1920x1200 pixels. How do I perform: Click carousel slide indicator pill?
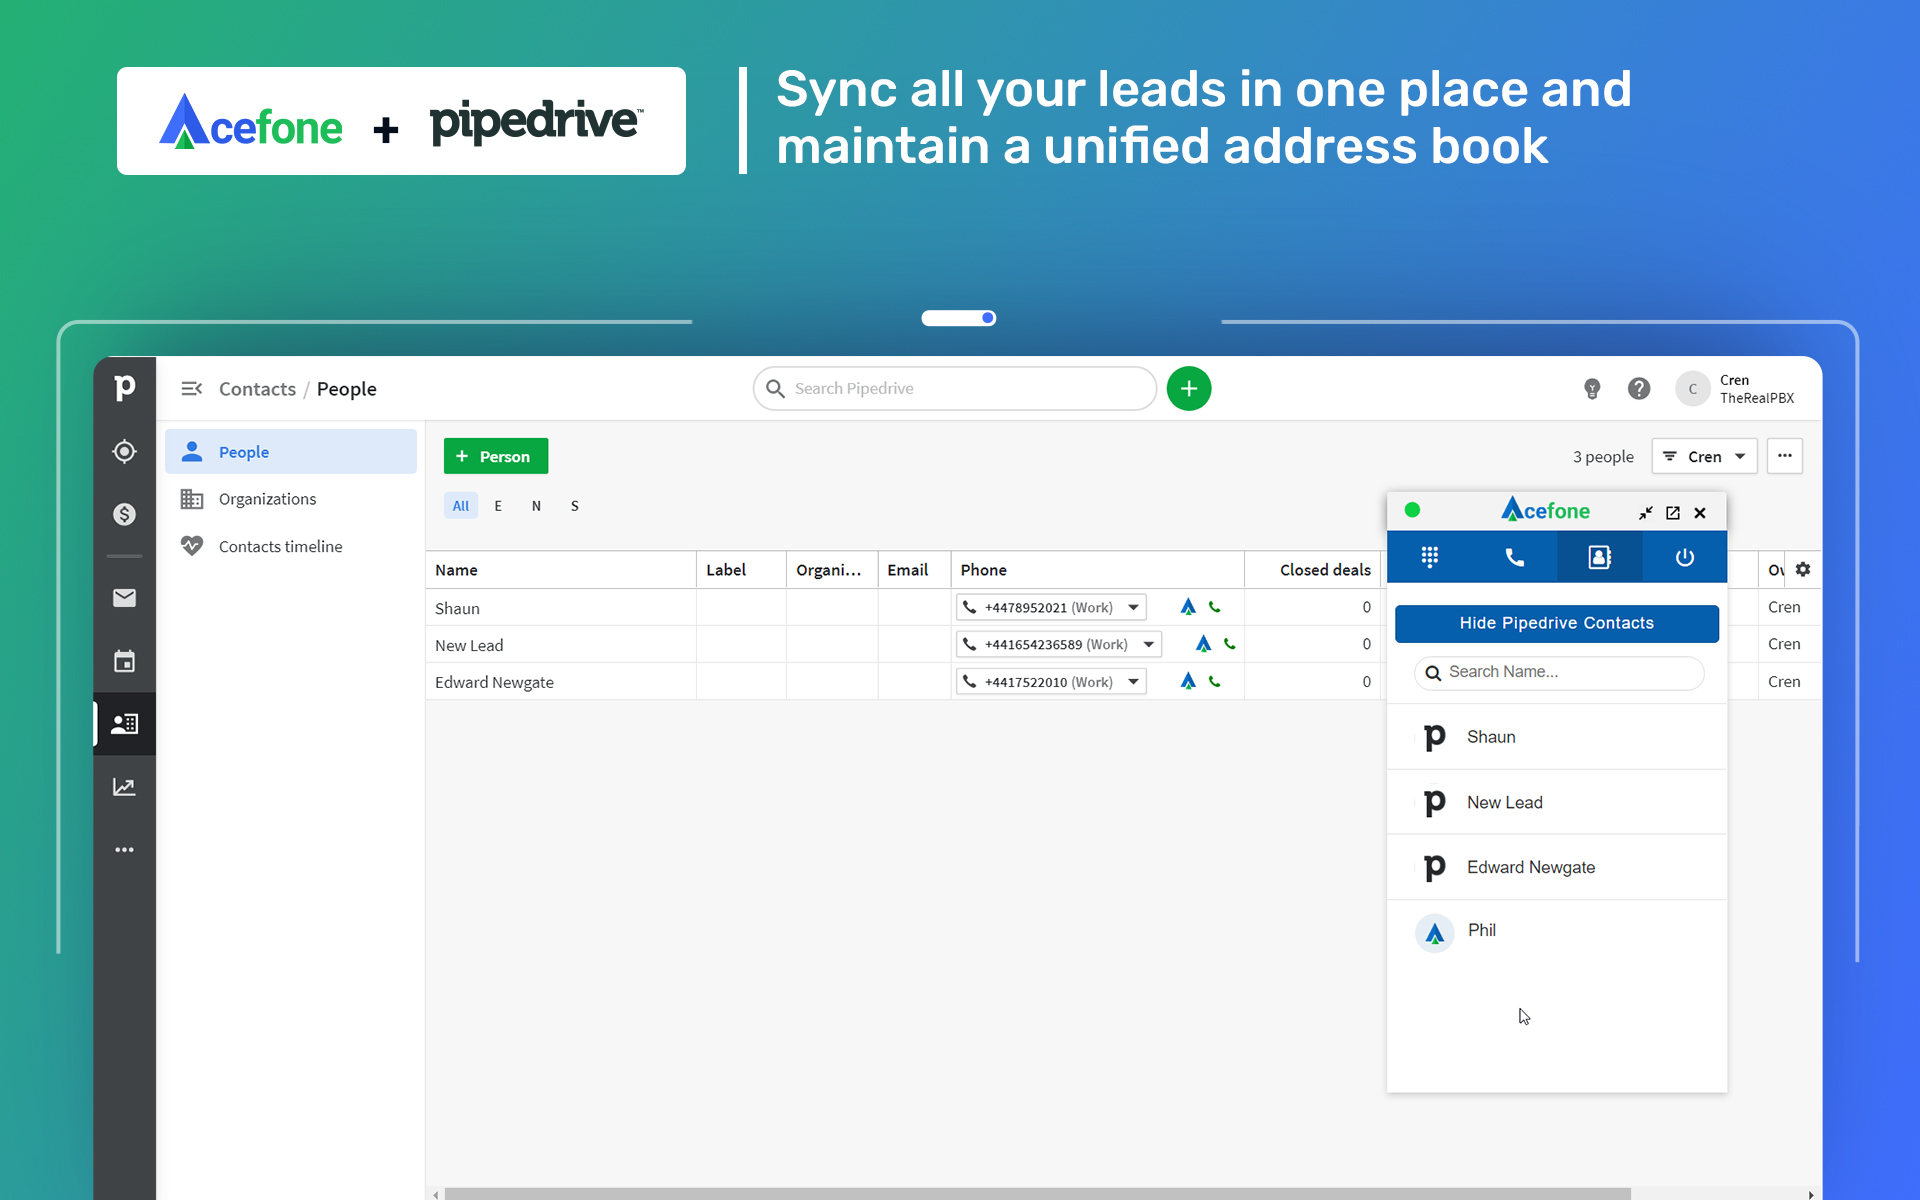pos(958,318)
